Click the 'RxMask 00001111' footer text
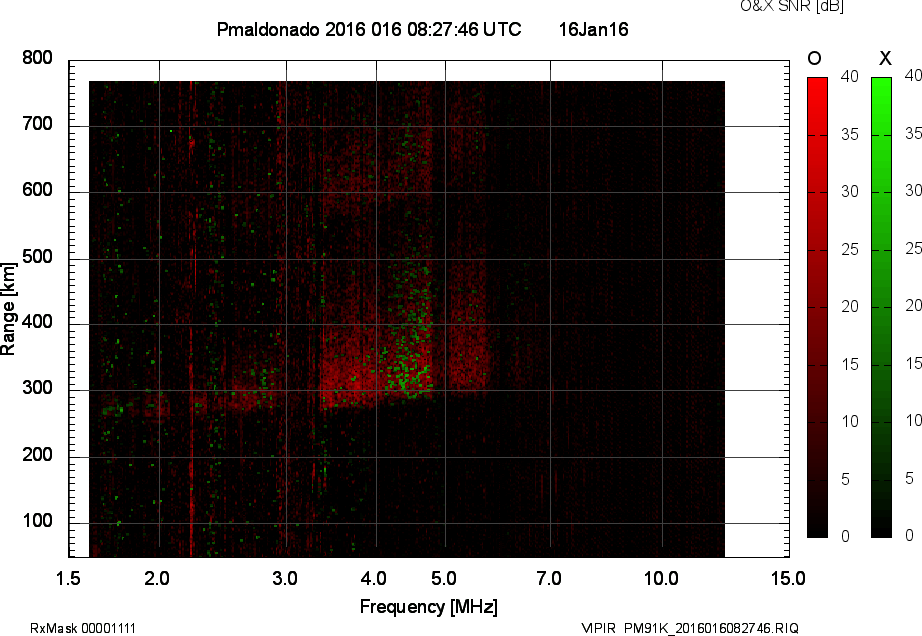 point(83,628)
